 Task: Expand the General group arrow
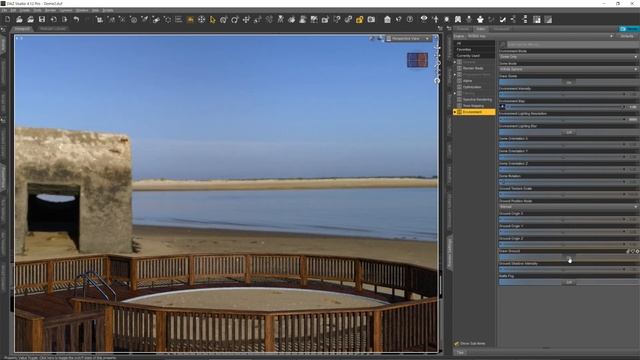[455, 62]
